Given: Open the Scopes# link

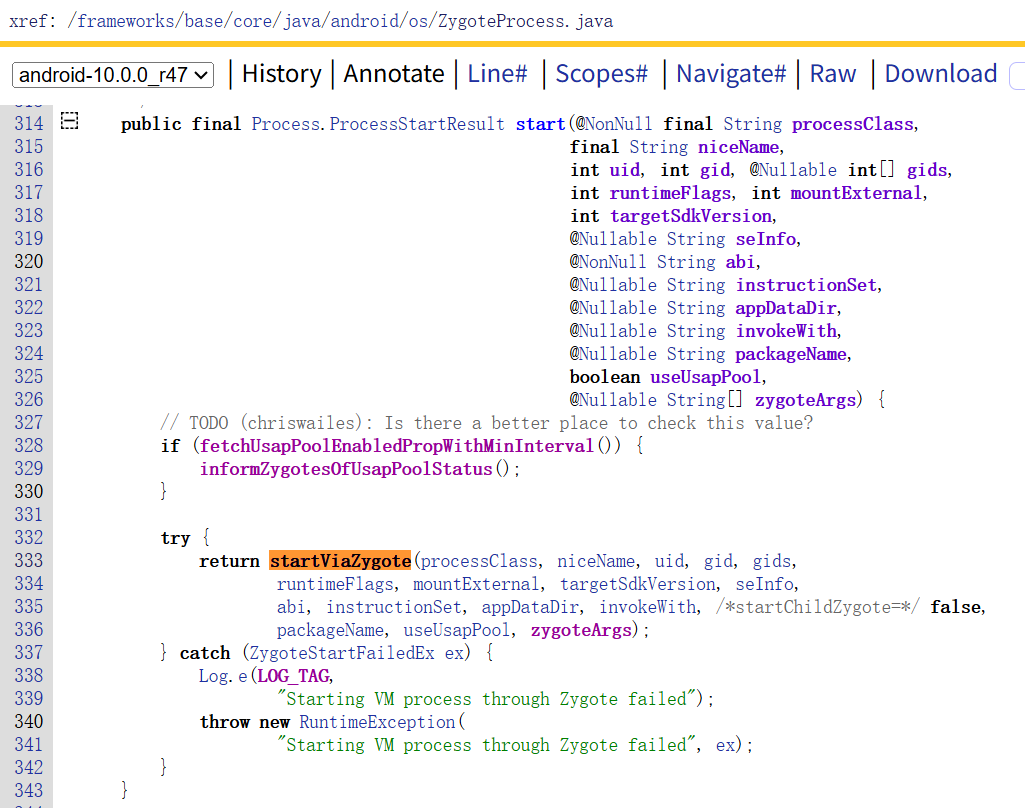Looking at the screenshot, I should [x=601, y=74].
